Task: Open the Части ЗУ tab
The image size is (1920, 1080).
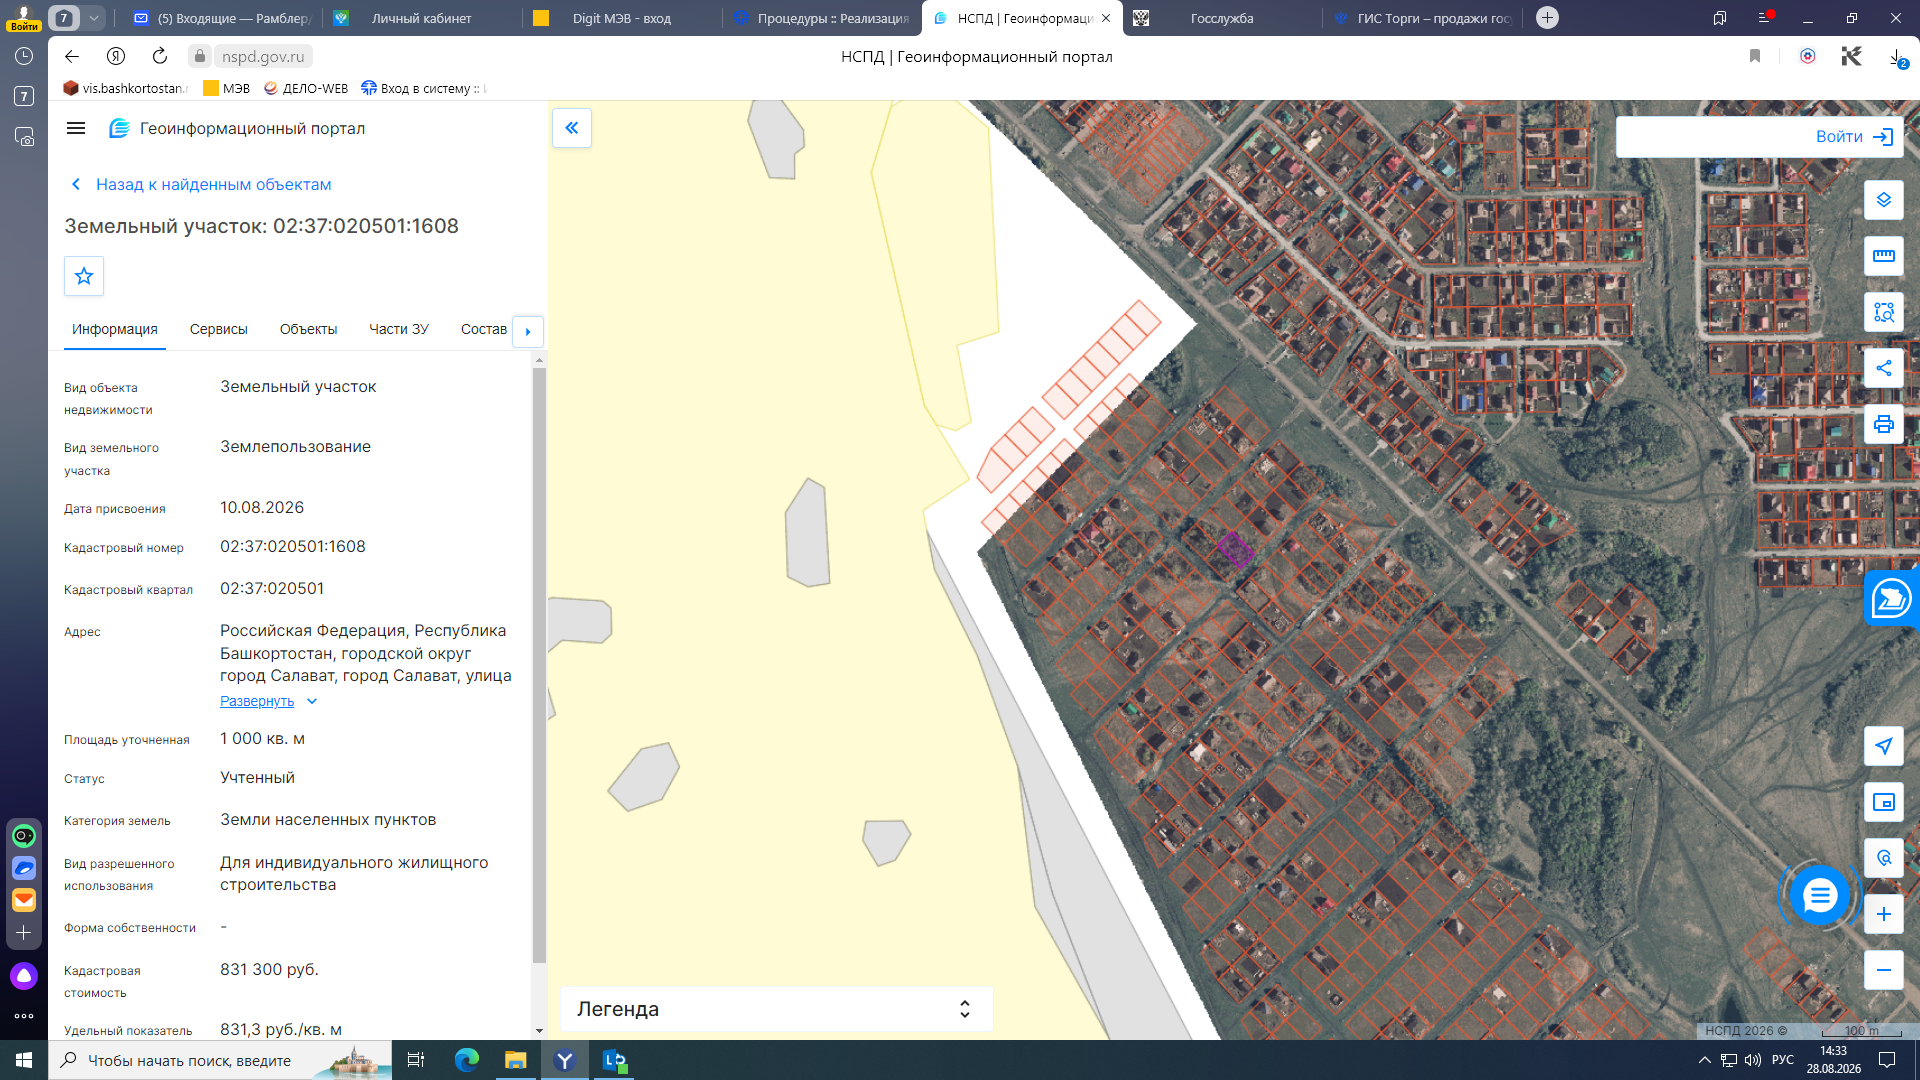Action: 398,329
